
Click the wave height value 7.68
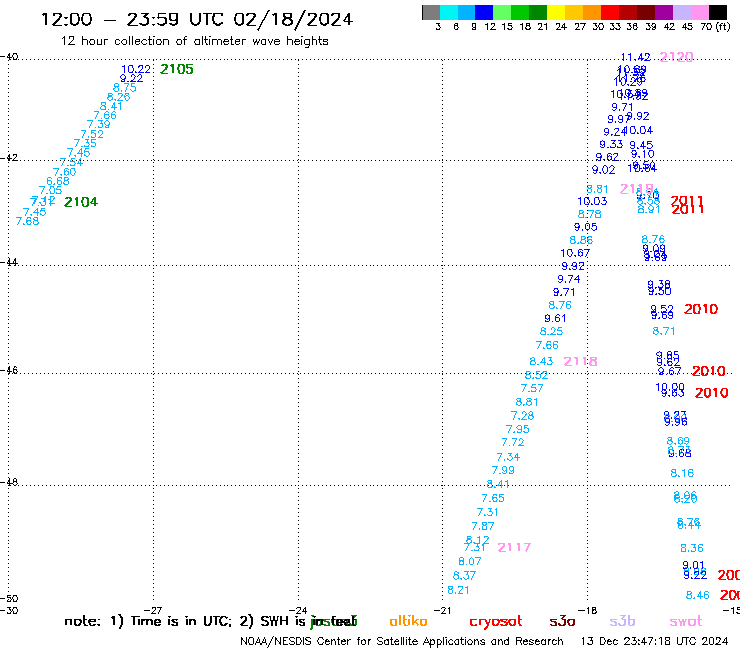(27, 221)
